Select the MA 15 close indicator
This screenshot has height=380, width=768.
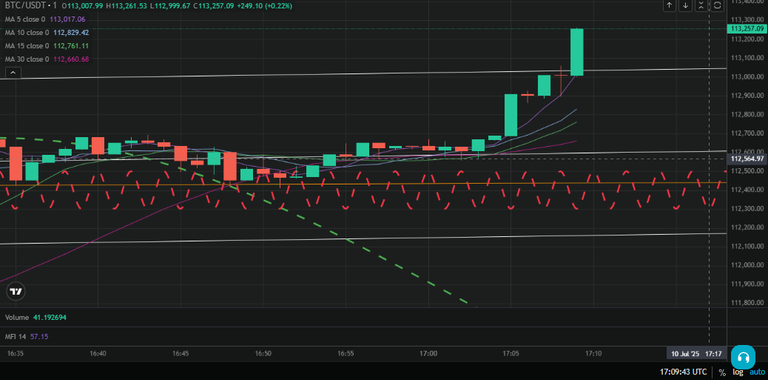point(27,46)
